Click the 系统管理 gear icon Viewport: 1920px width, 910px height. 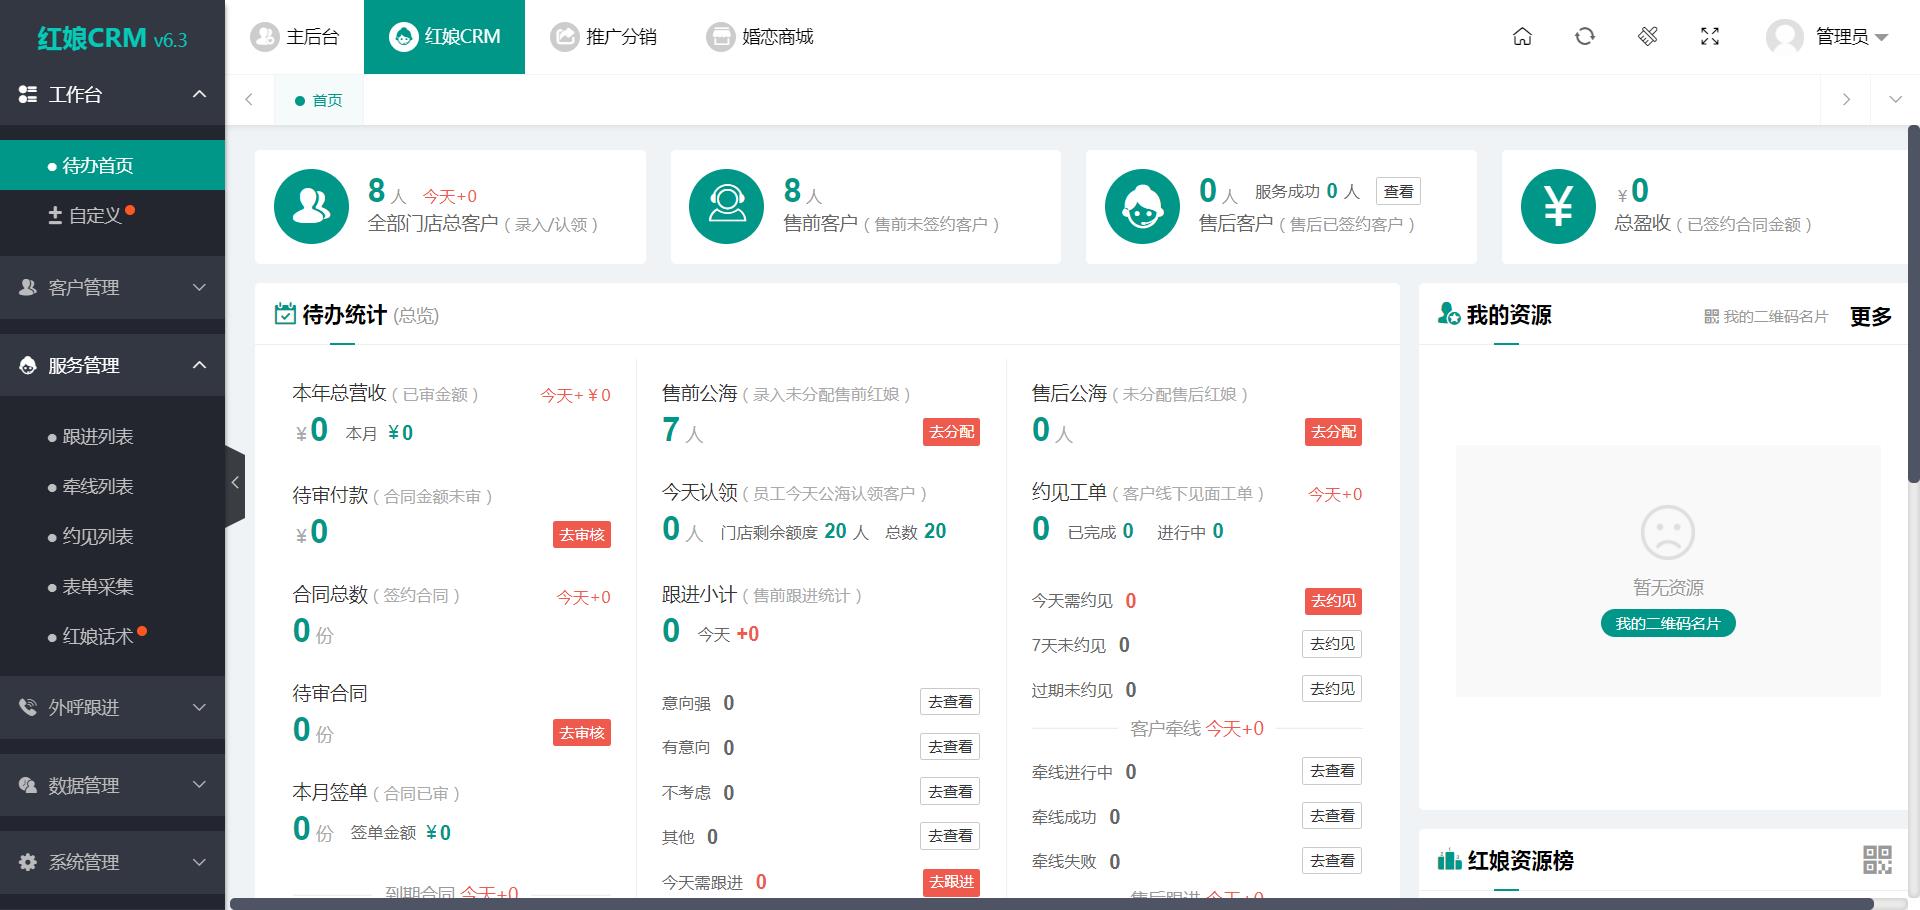(x=28, y=862)
